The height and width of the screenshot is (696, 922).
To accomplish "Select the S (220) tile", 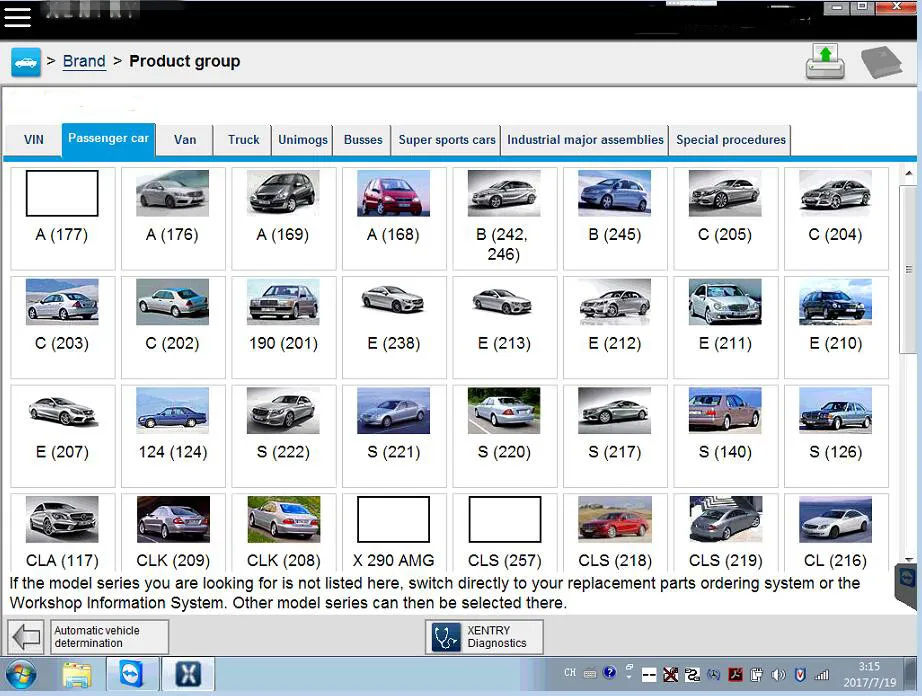I will tap(505, 436).
